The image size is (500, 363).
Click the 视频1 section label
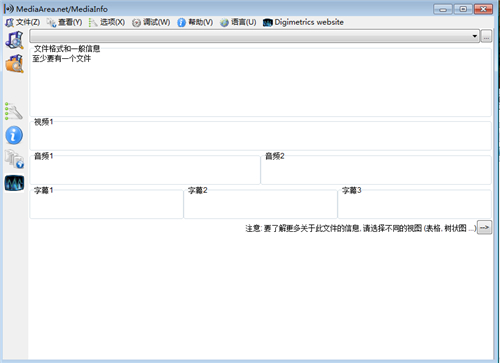point(43,122)
